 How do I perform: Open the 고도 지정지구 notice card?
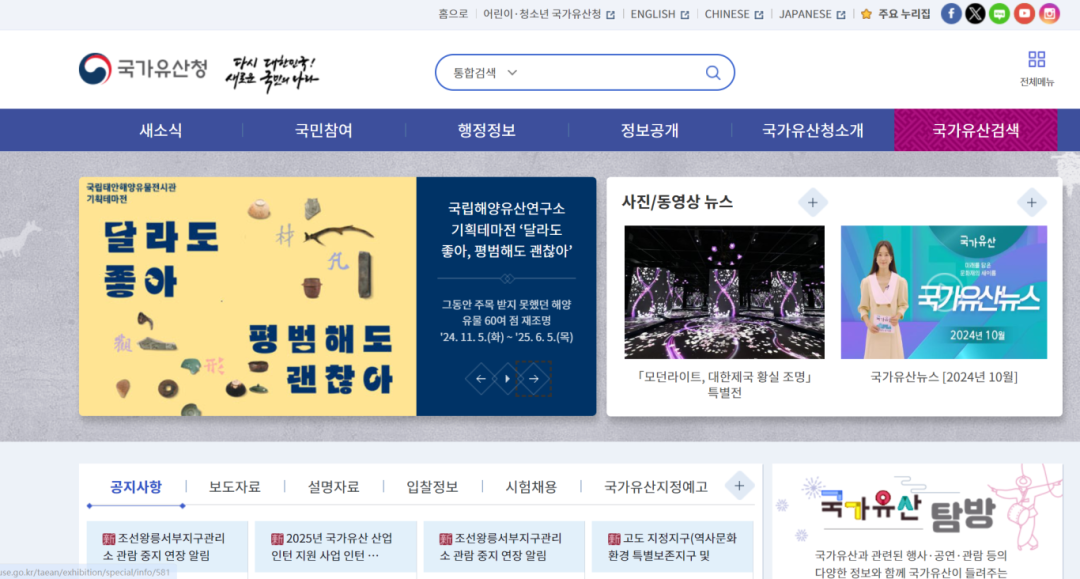click(672, 547)
